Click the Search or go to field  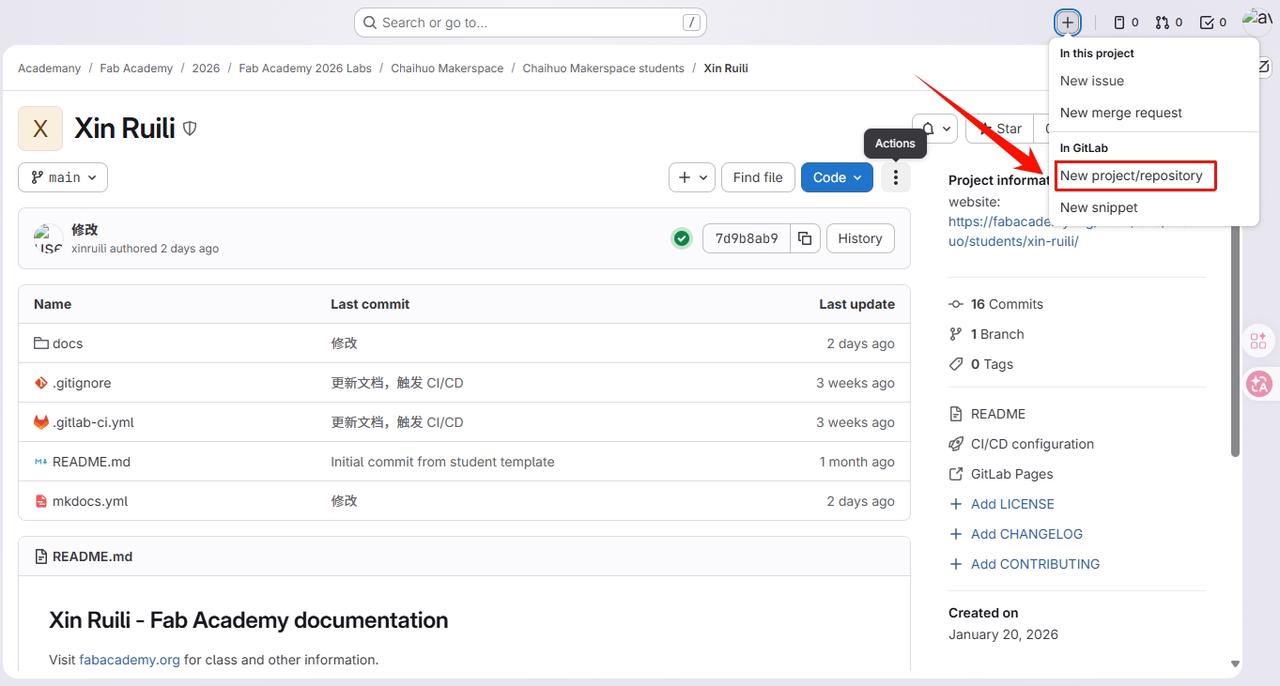(530, 22)
